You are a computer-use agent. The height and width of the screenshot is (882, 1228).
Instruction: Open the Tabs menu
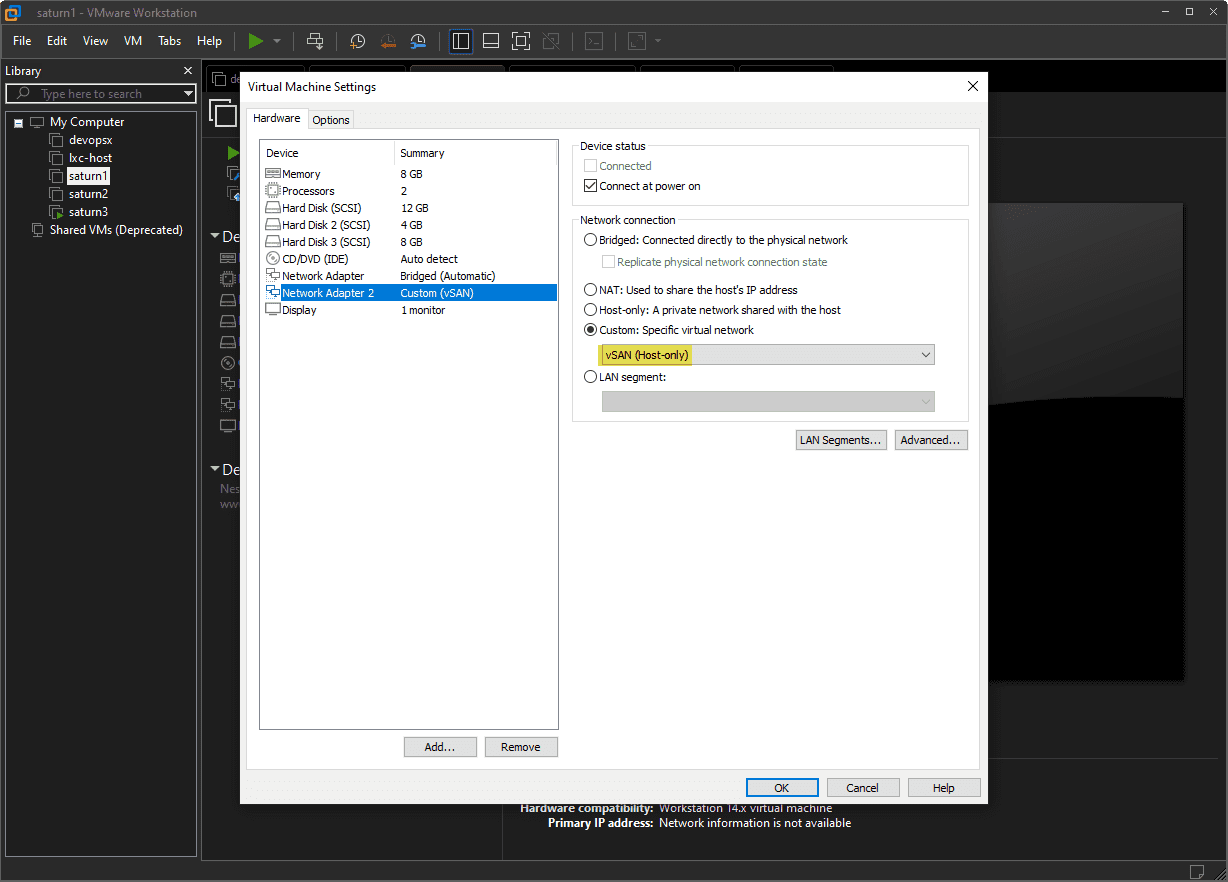tap(170, 41)
